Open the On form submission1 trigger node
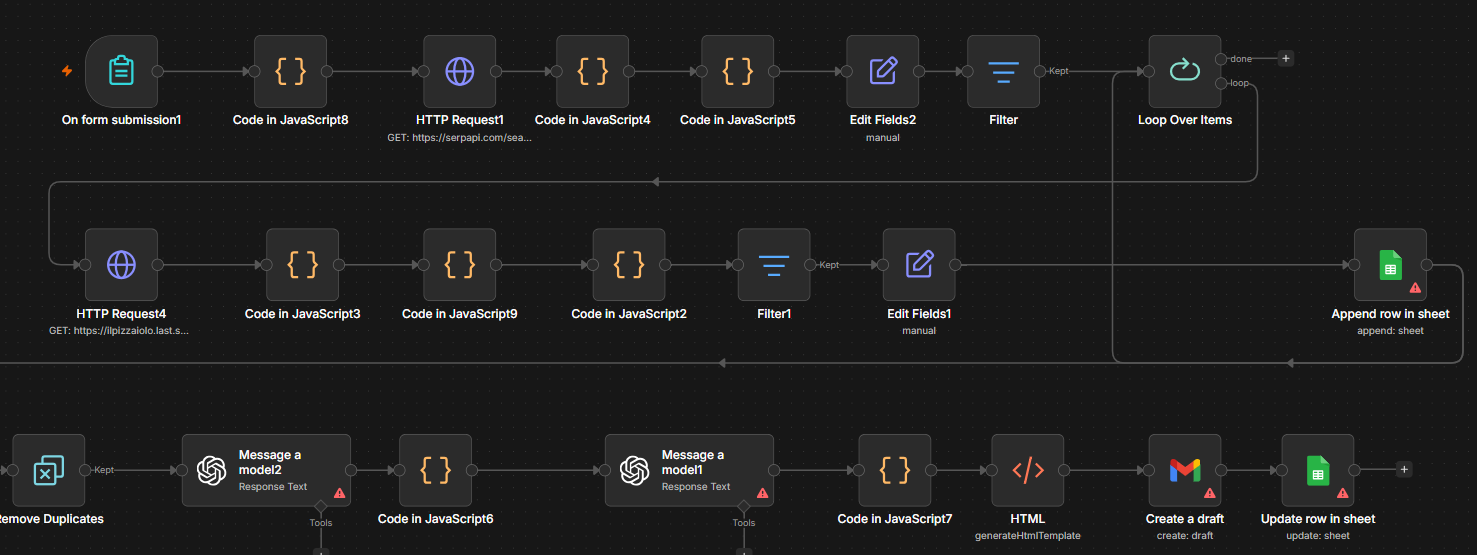Image resolution: width=1477 pixels, height=555 pixels. point(122,72)
